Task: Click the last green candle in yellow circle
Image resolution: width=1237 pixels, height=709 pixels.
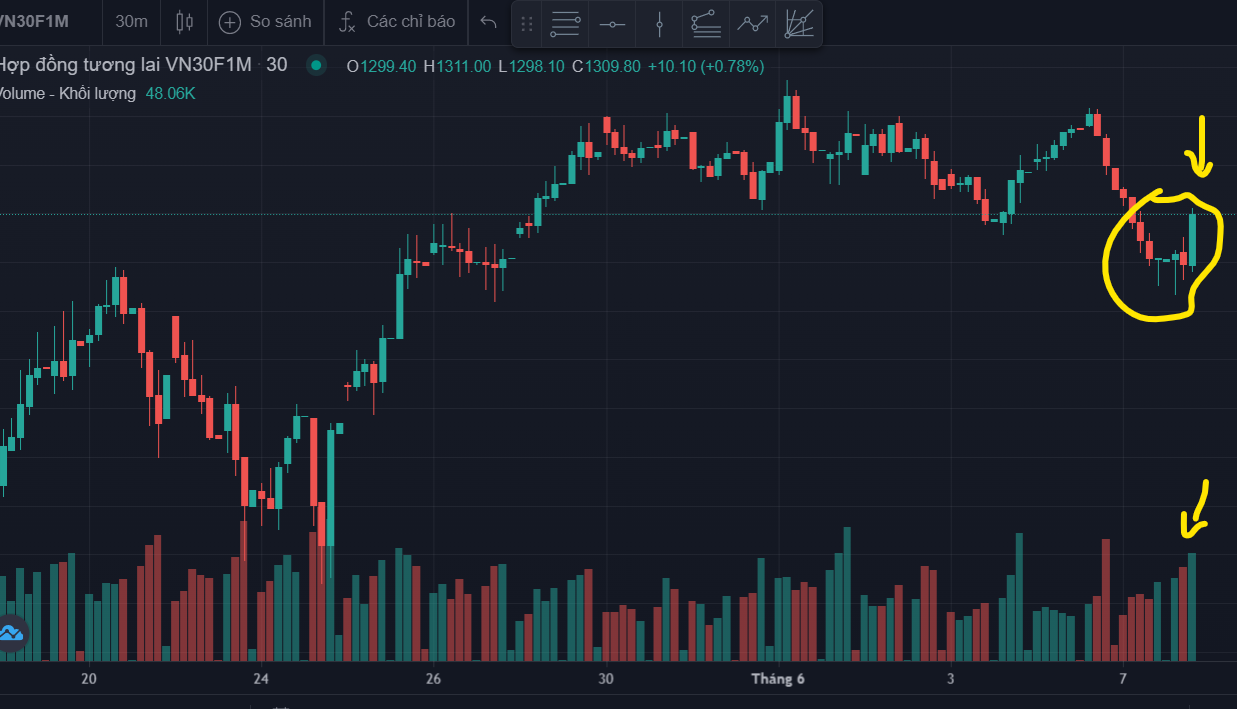Action: 1193,240
